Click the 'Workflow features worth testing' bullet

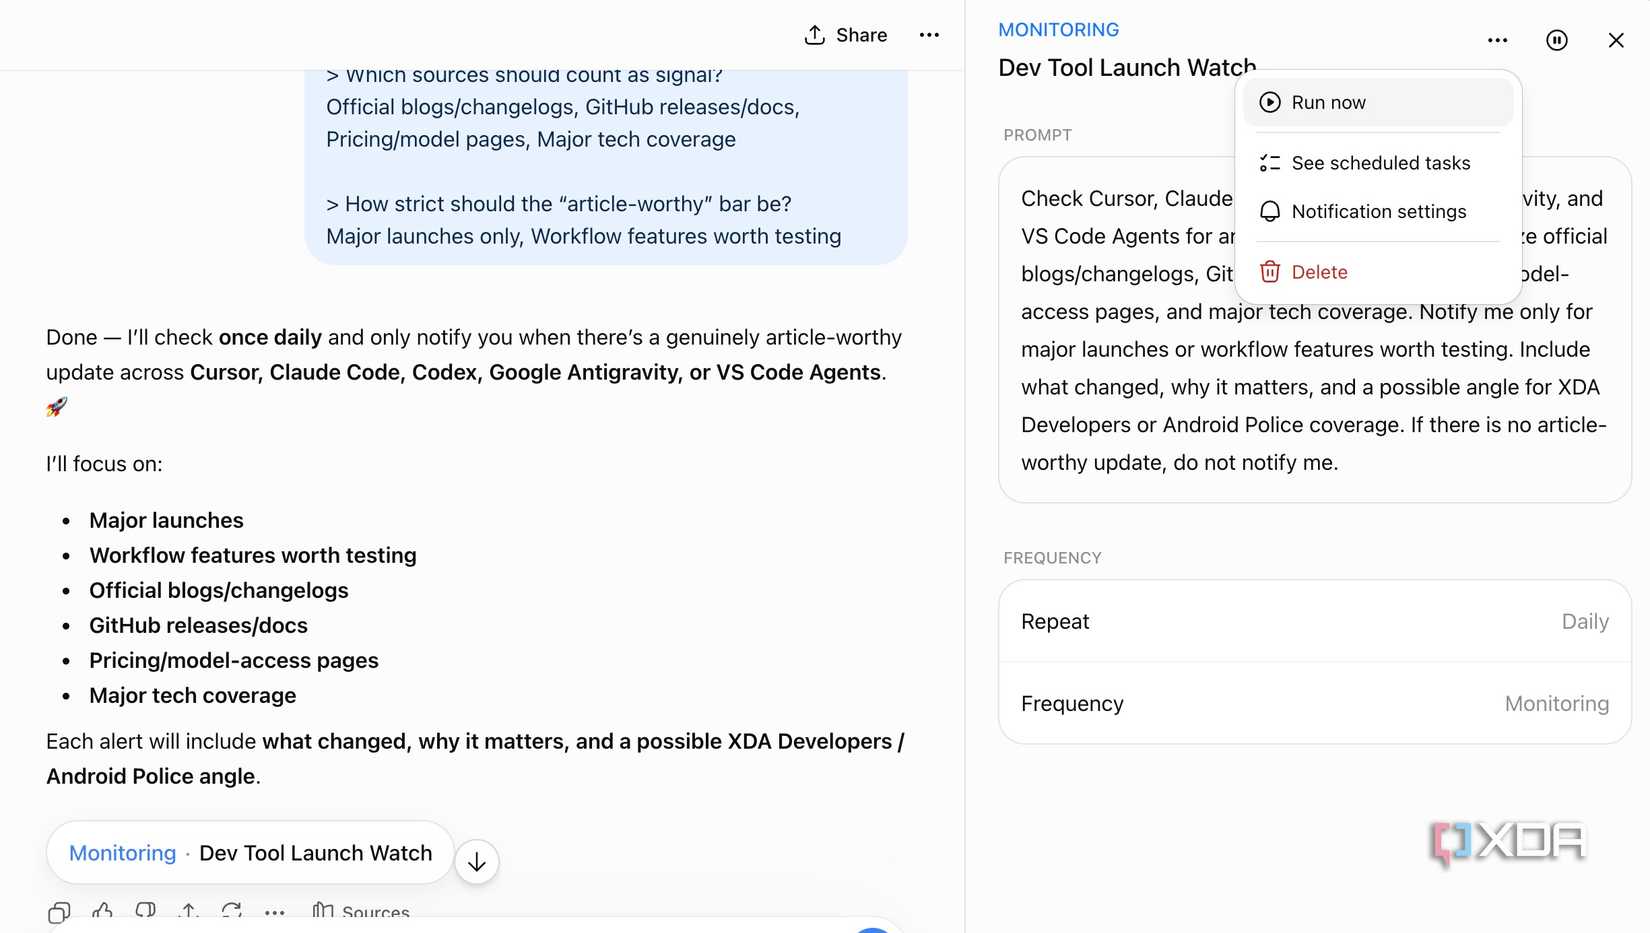point(253,555)
